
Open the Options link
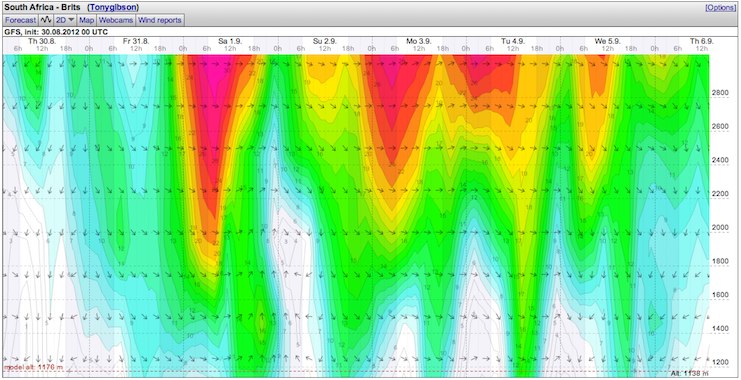721,8
